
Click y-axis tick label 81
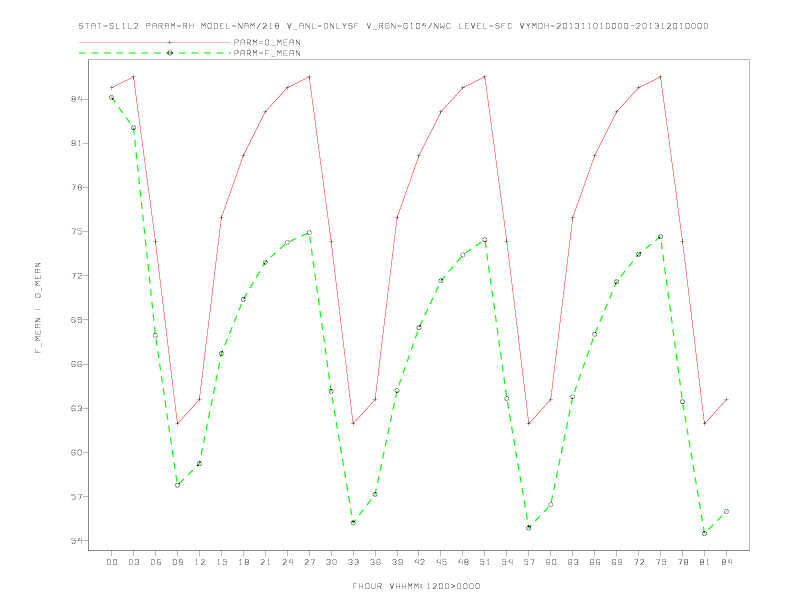click(x=77, y=143)
